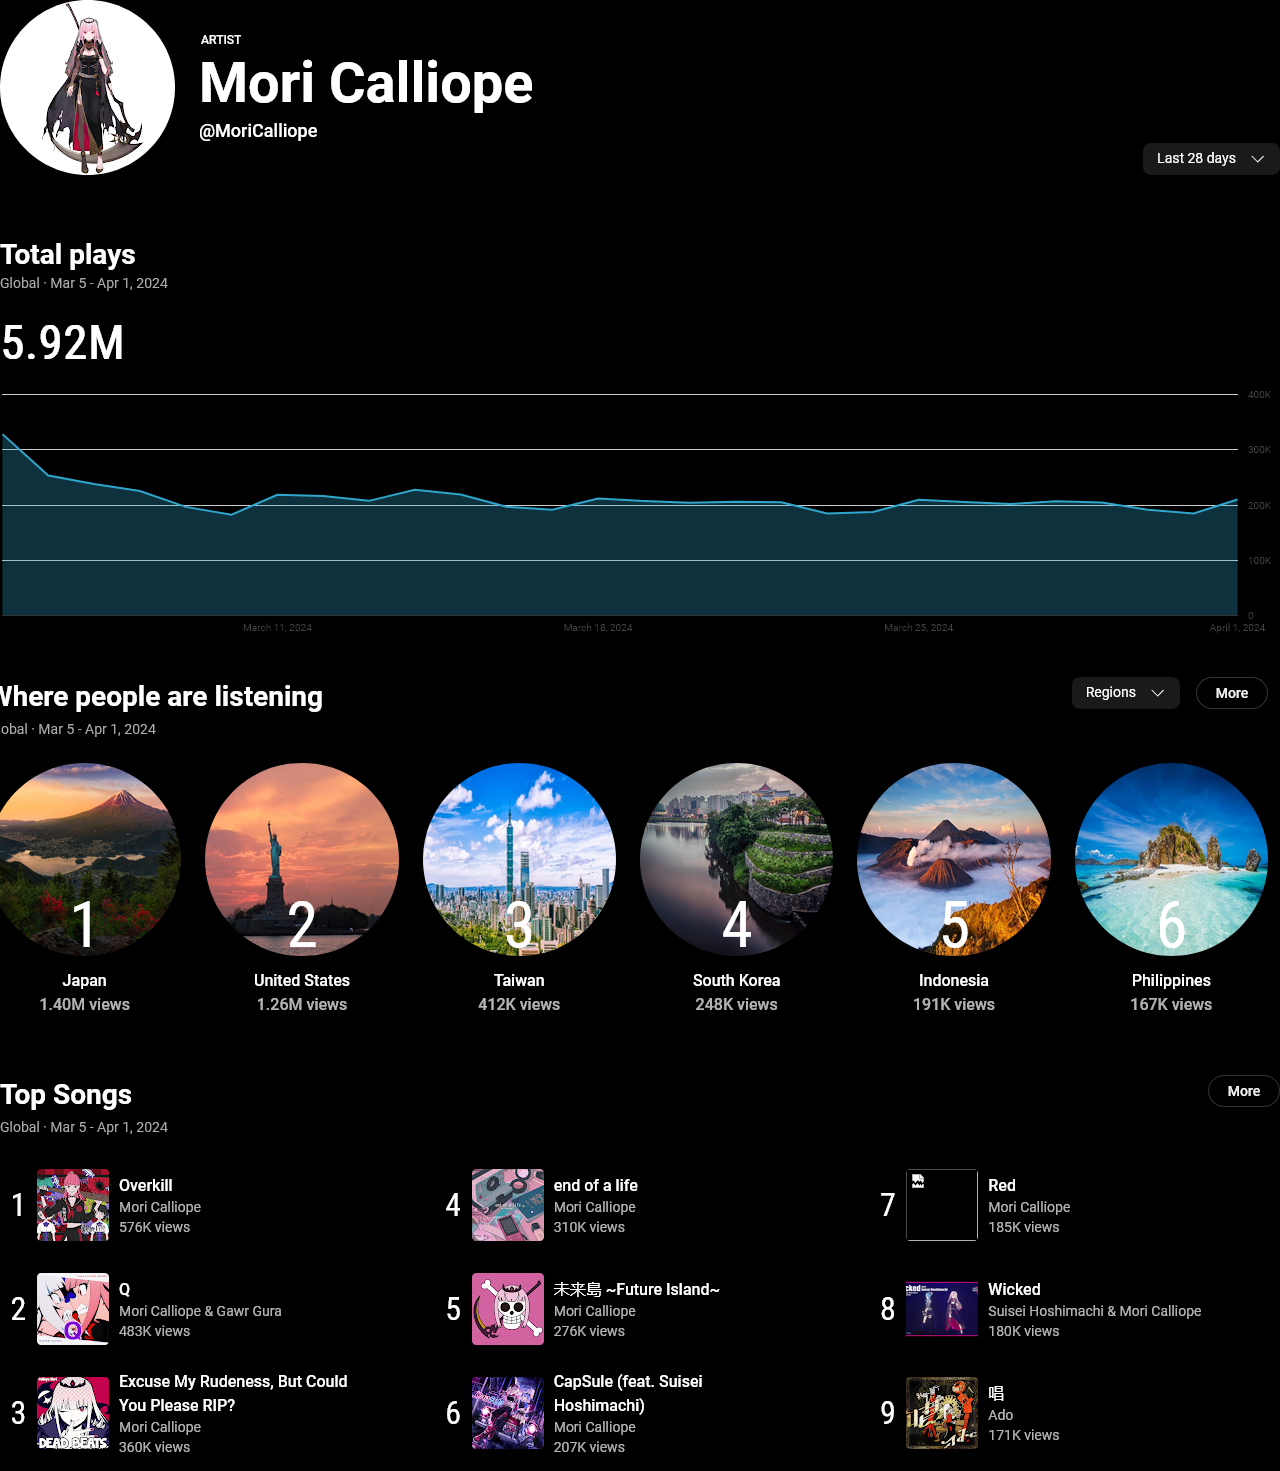Expand the Regions dropdown
This screenshot has width=1280, height=1471.
[1125, 693]
